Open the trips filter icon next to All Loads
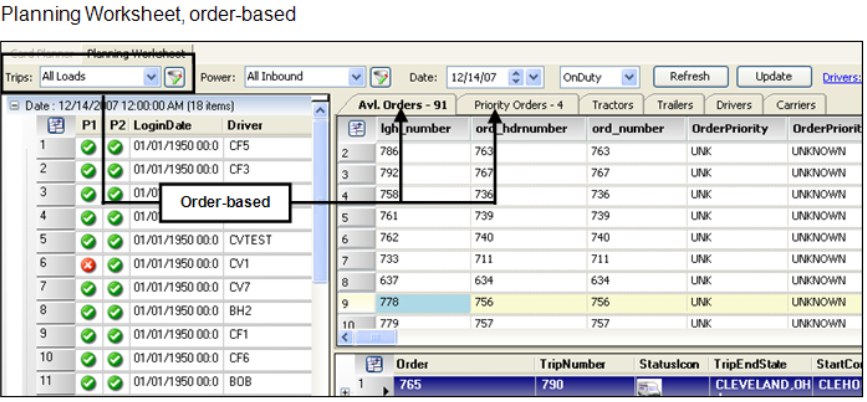 174,77
